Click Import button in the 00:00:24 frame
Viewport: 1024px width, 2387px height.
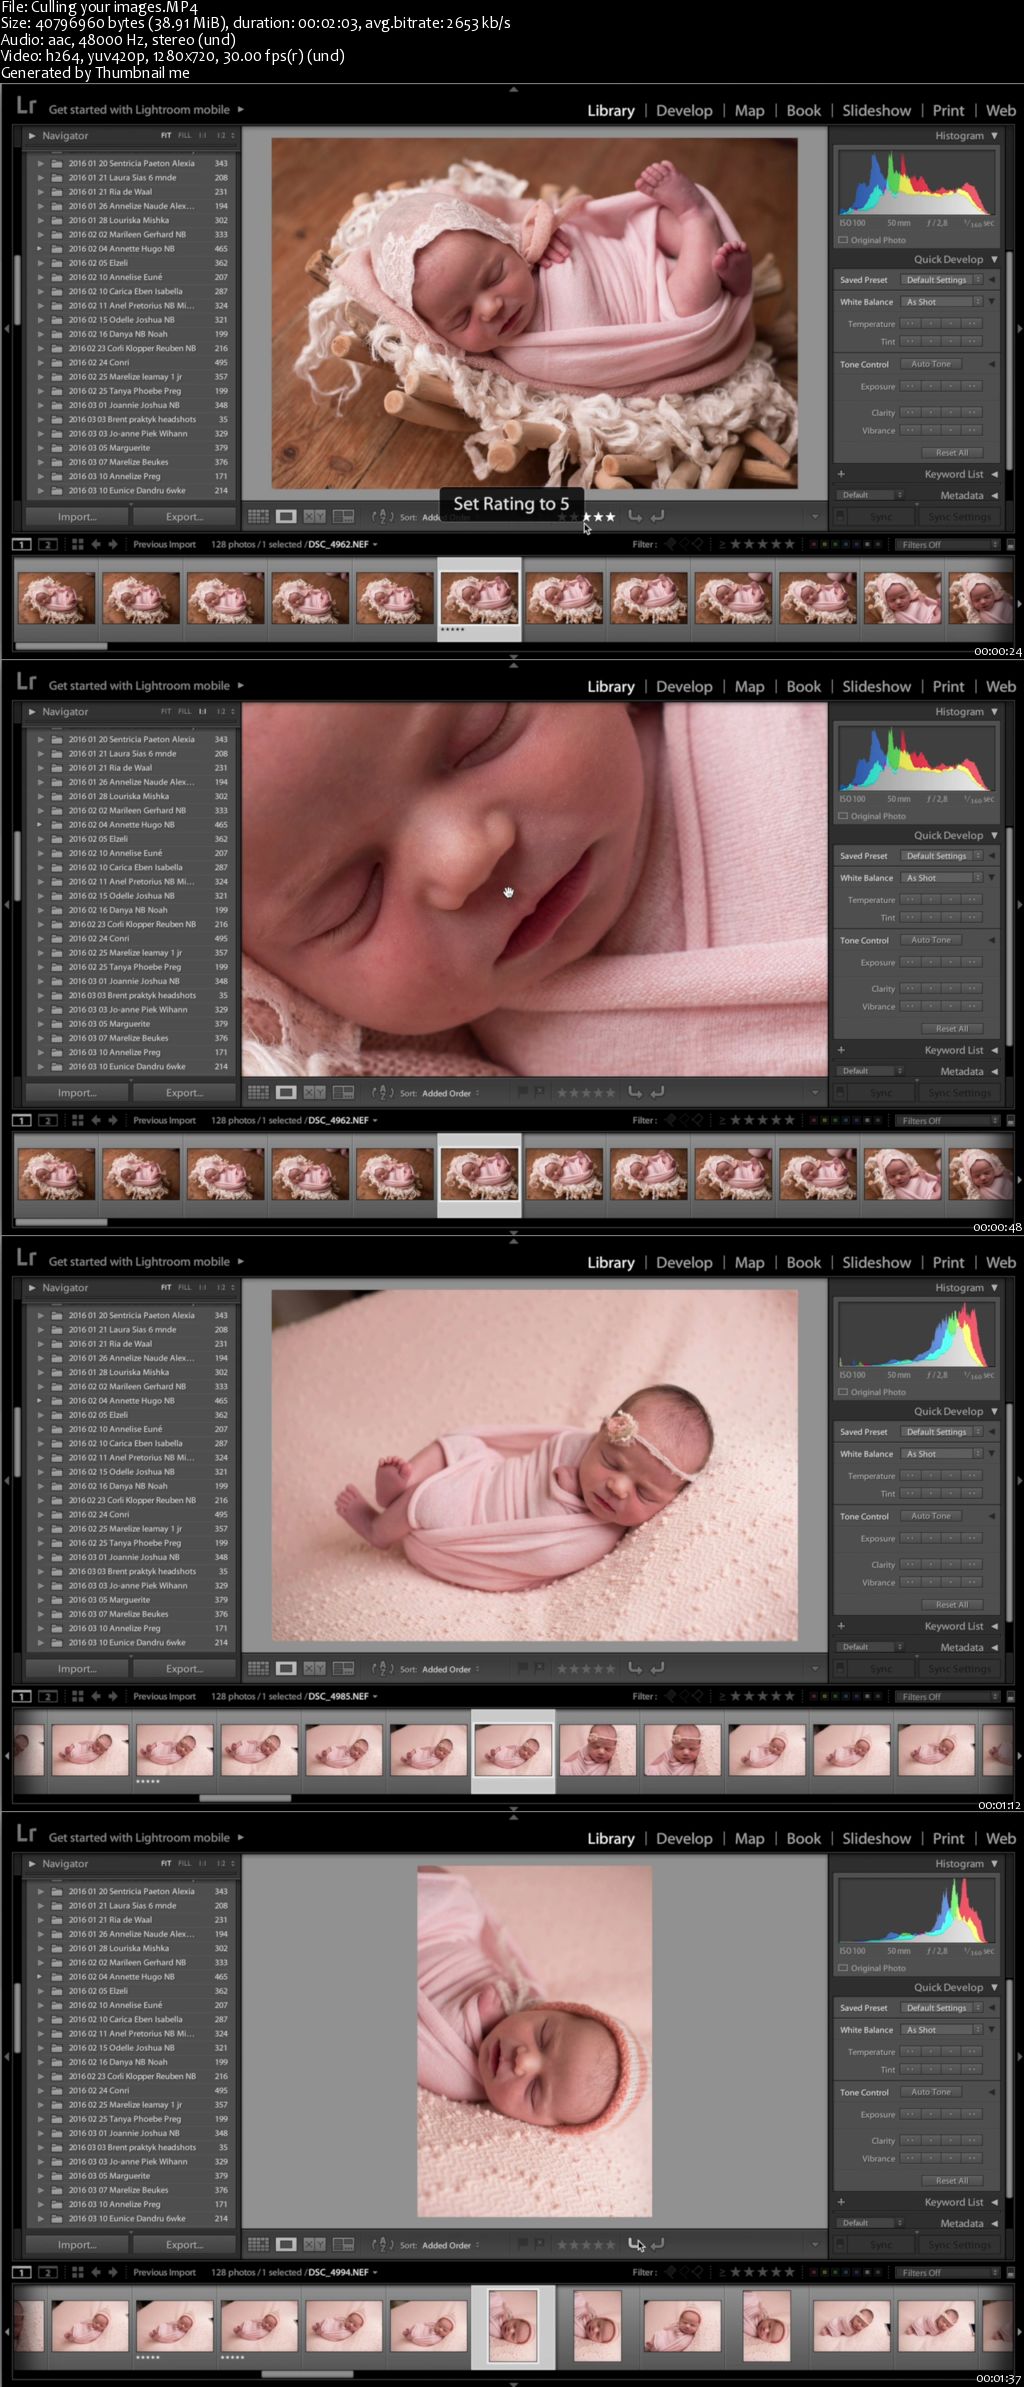77,517
